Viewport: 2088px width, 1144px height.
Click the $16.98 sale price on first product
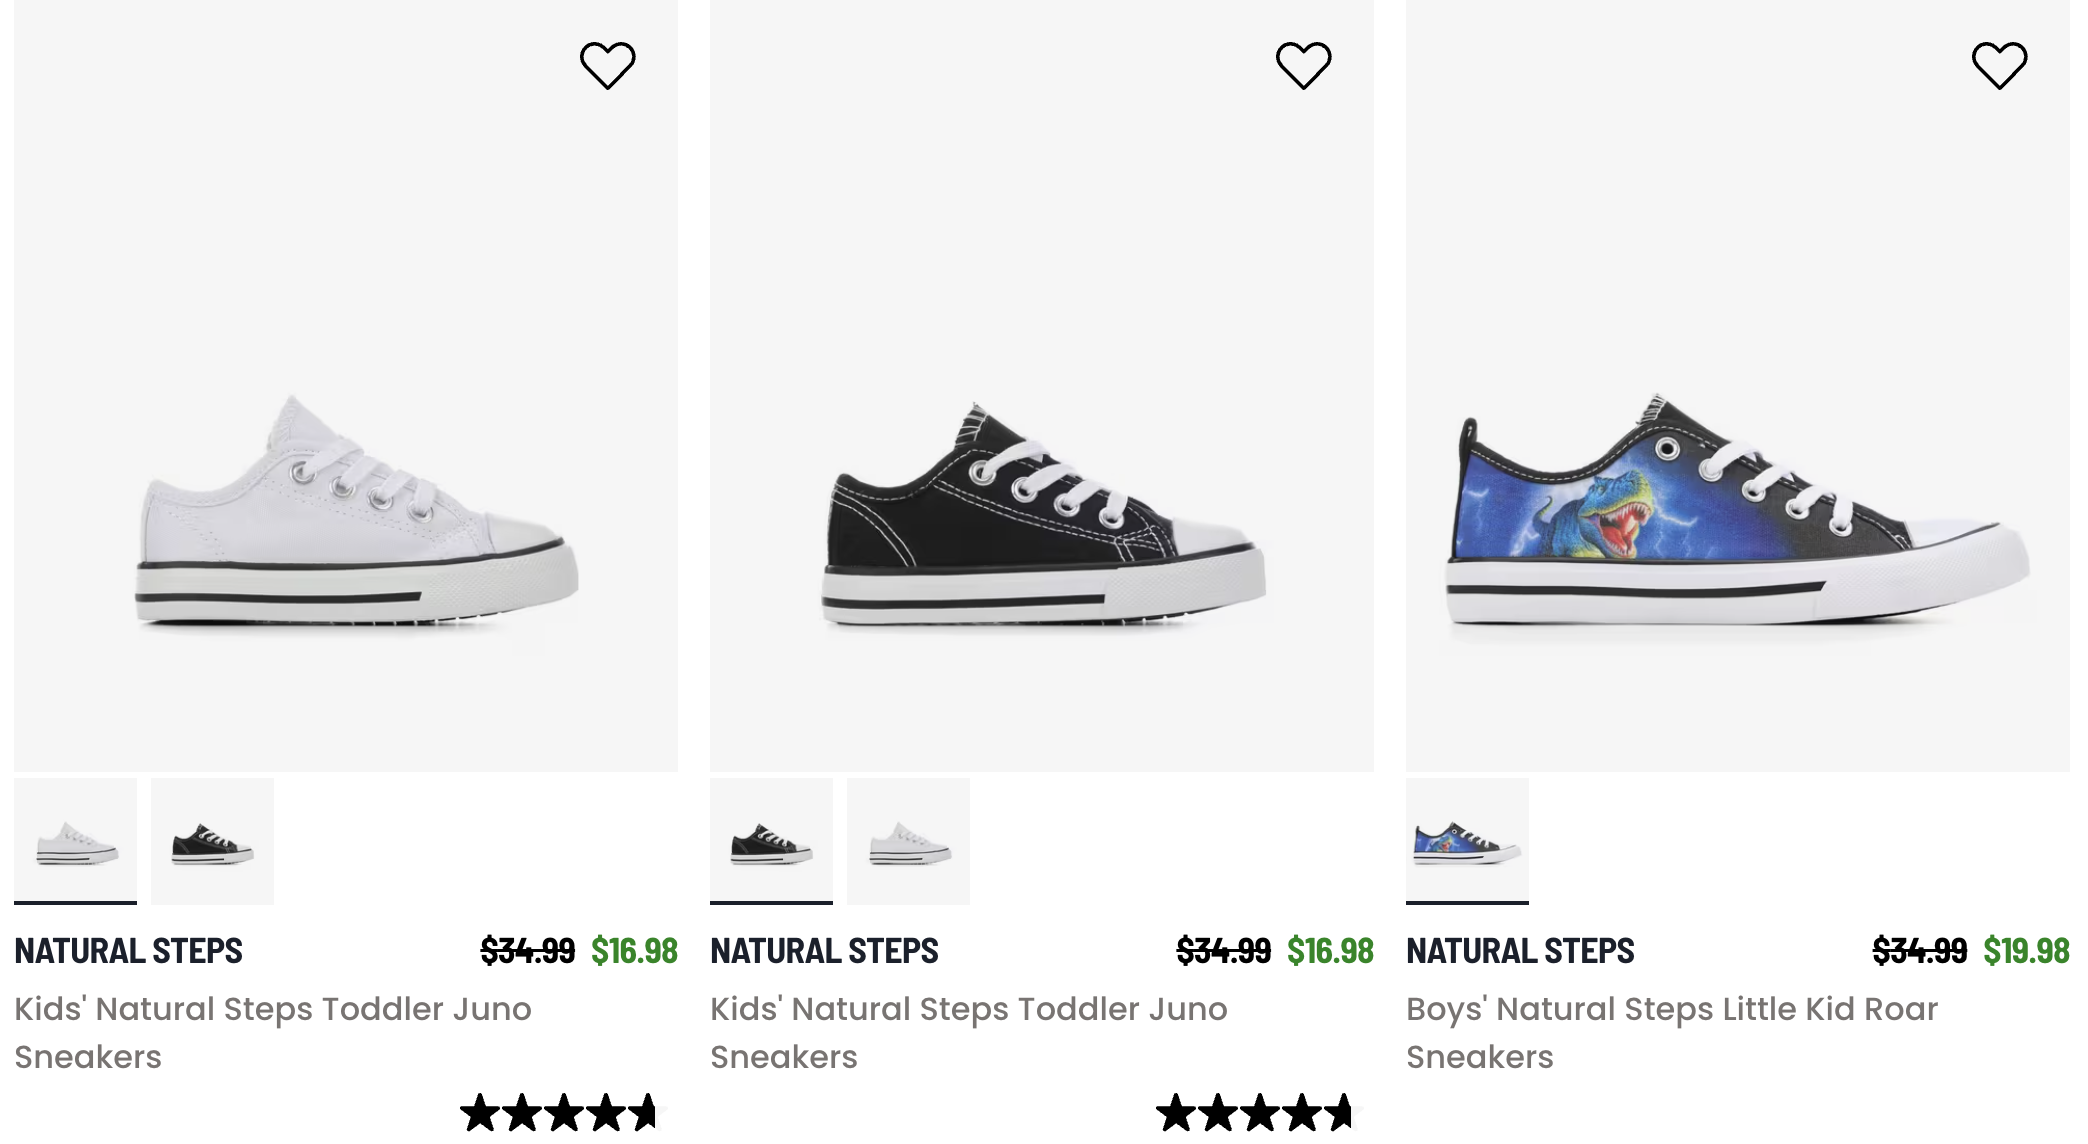click(633, 951)
